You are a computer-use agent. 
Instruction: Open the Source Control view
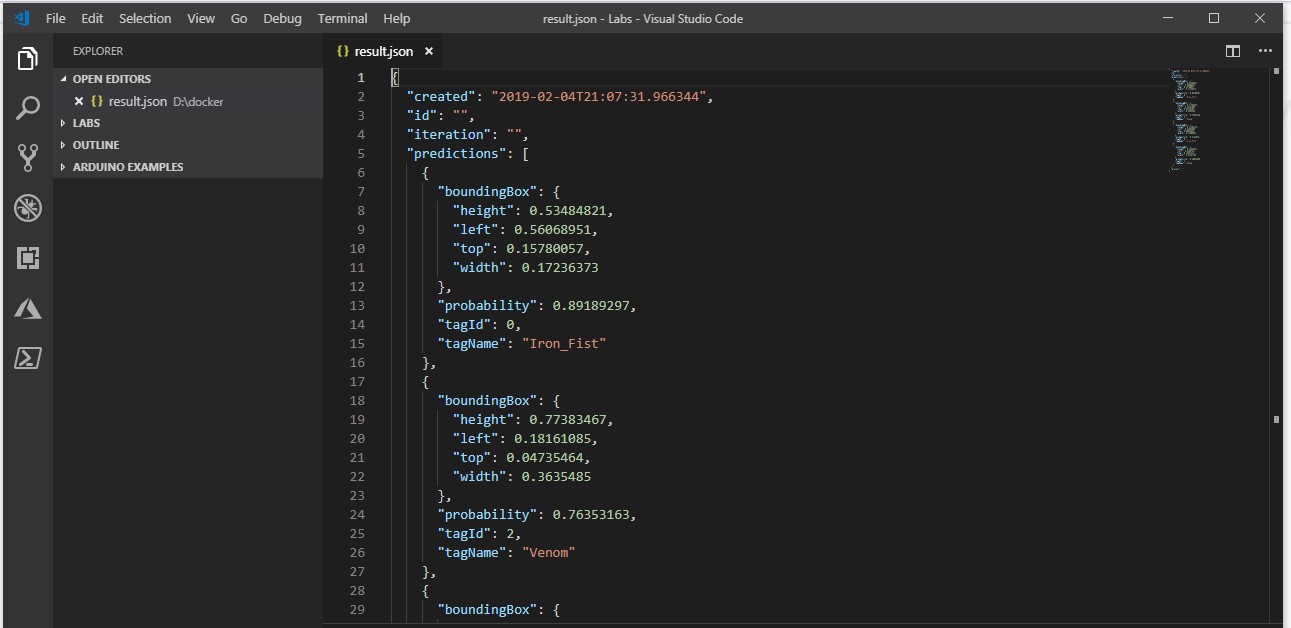(x=26, y=158)
